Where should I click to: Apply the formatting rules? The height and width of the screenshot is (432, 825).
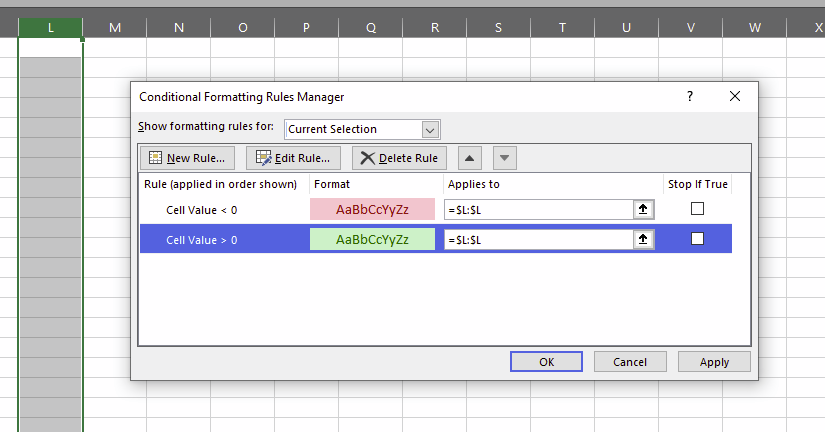[714, 362]
